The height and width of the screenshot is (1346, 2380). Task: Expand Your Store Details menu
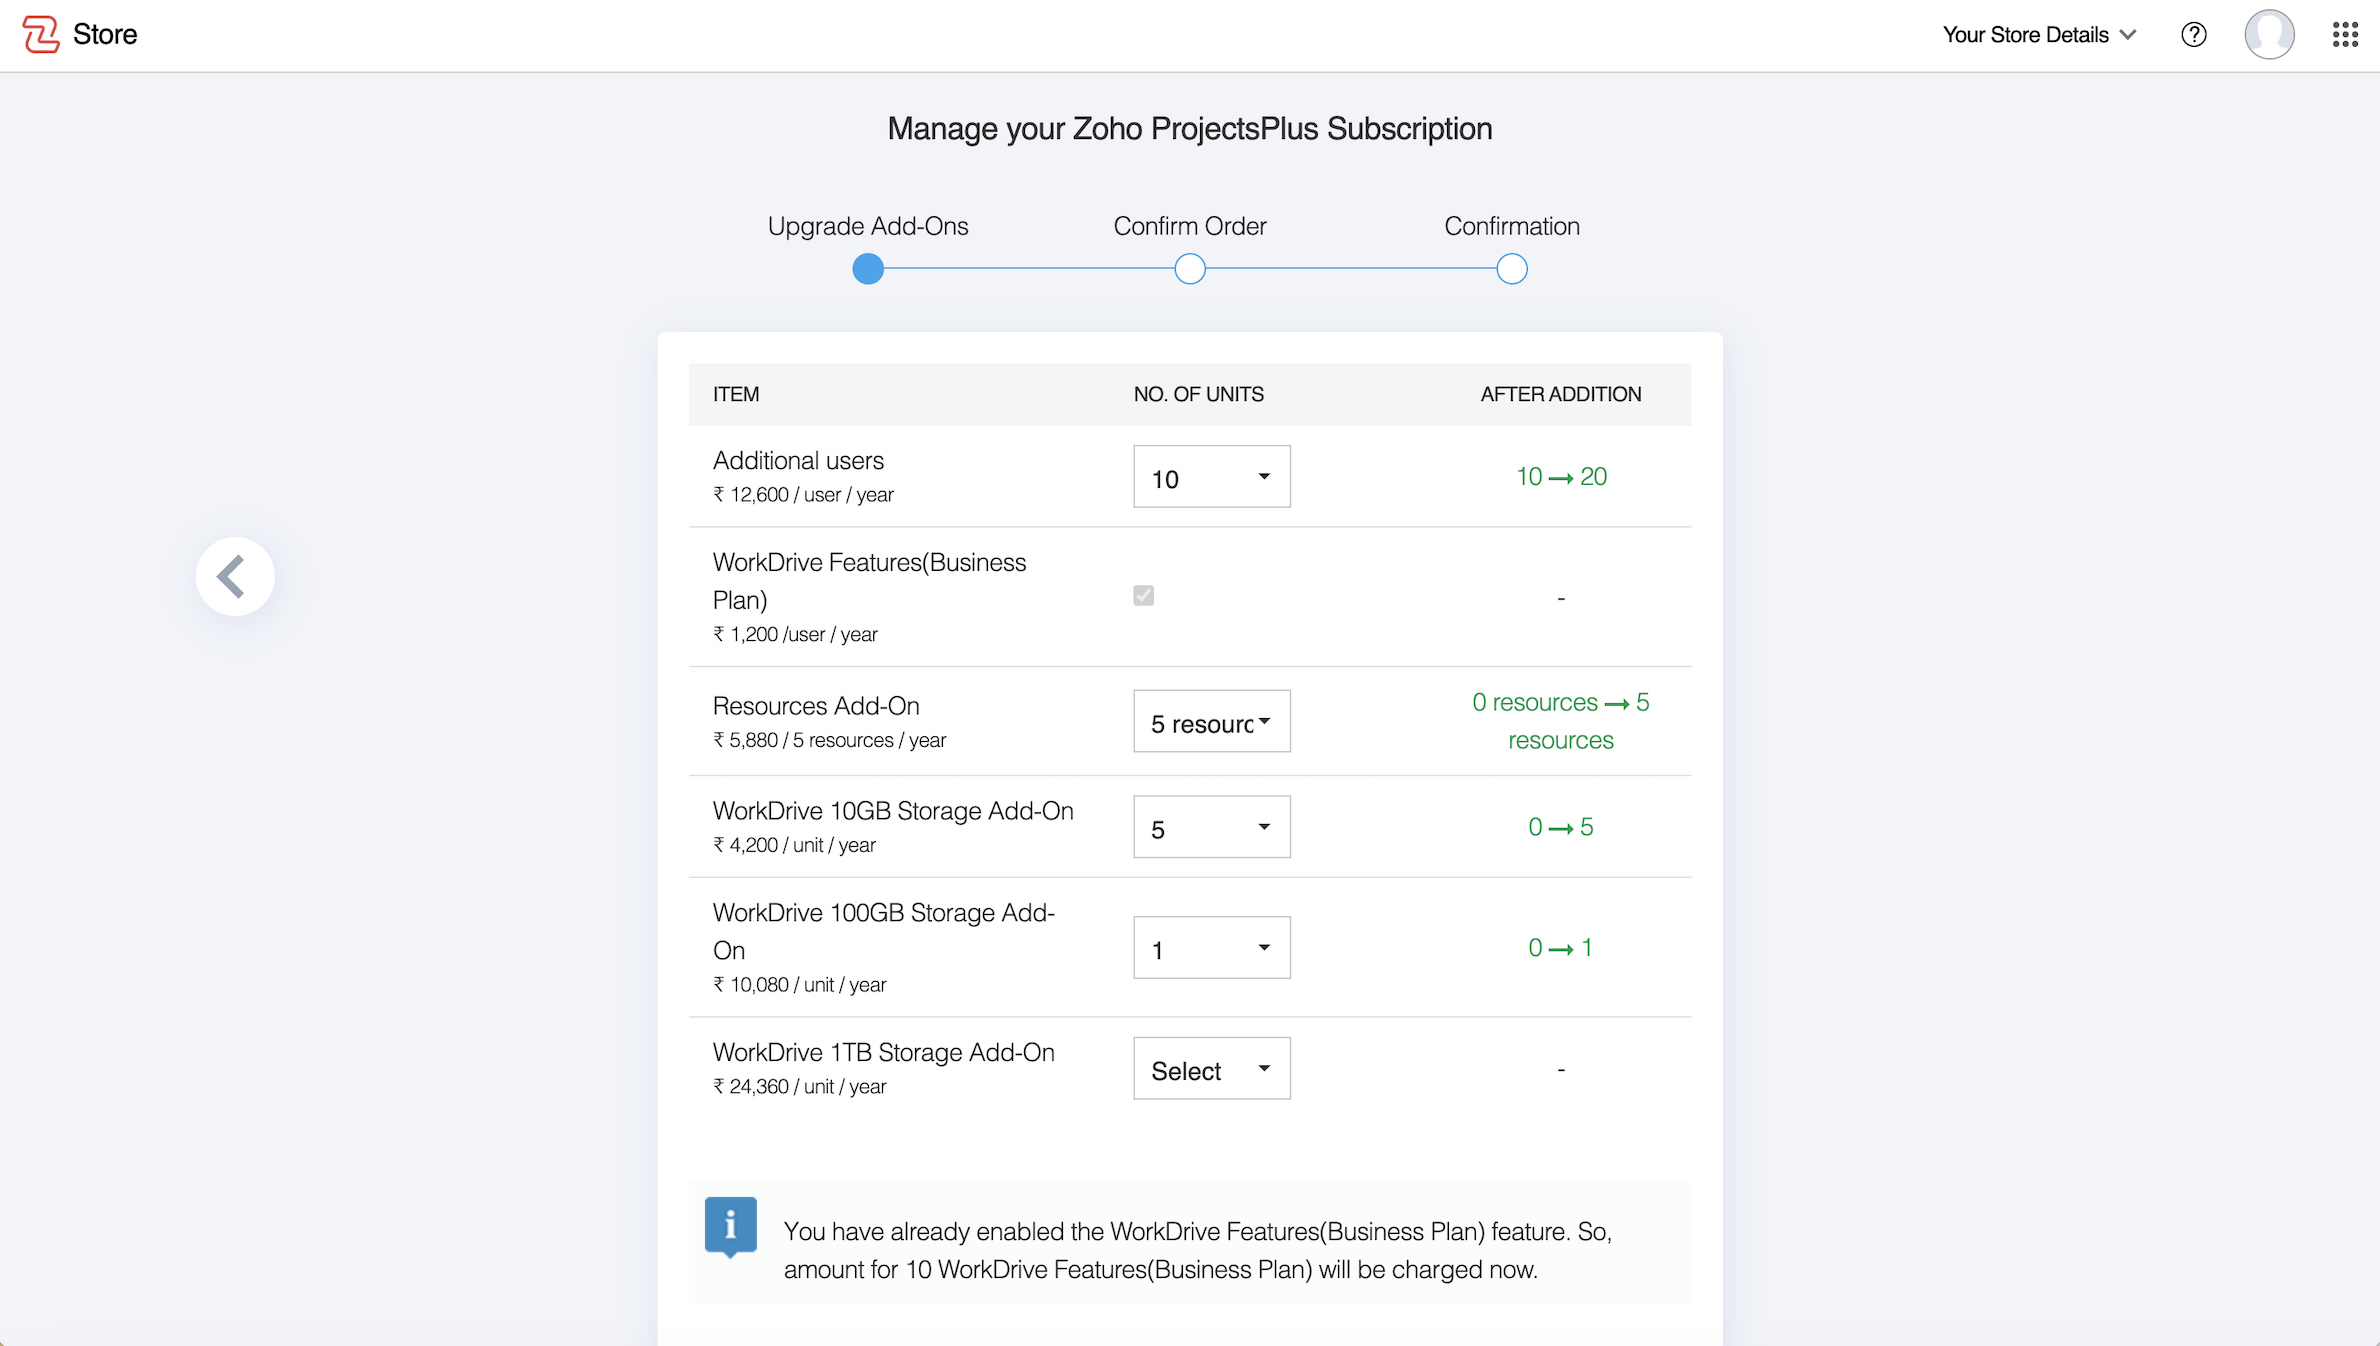2038,35
